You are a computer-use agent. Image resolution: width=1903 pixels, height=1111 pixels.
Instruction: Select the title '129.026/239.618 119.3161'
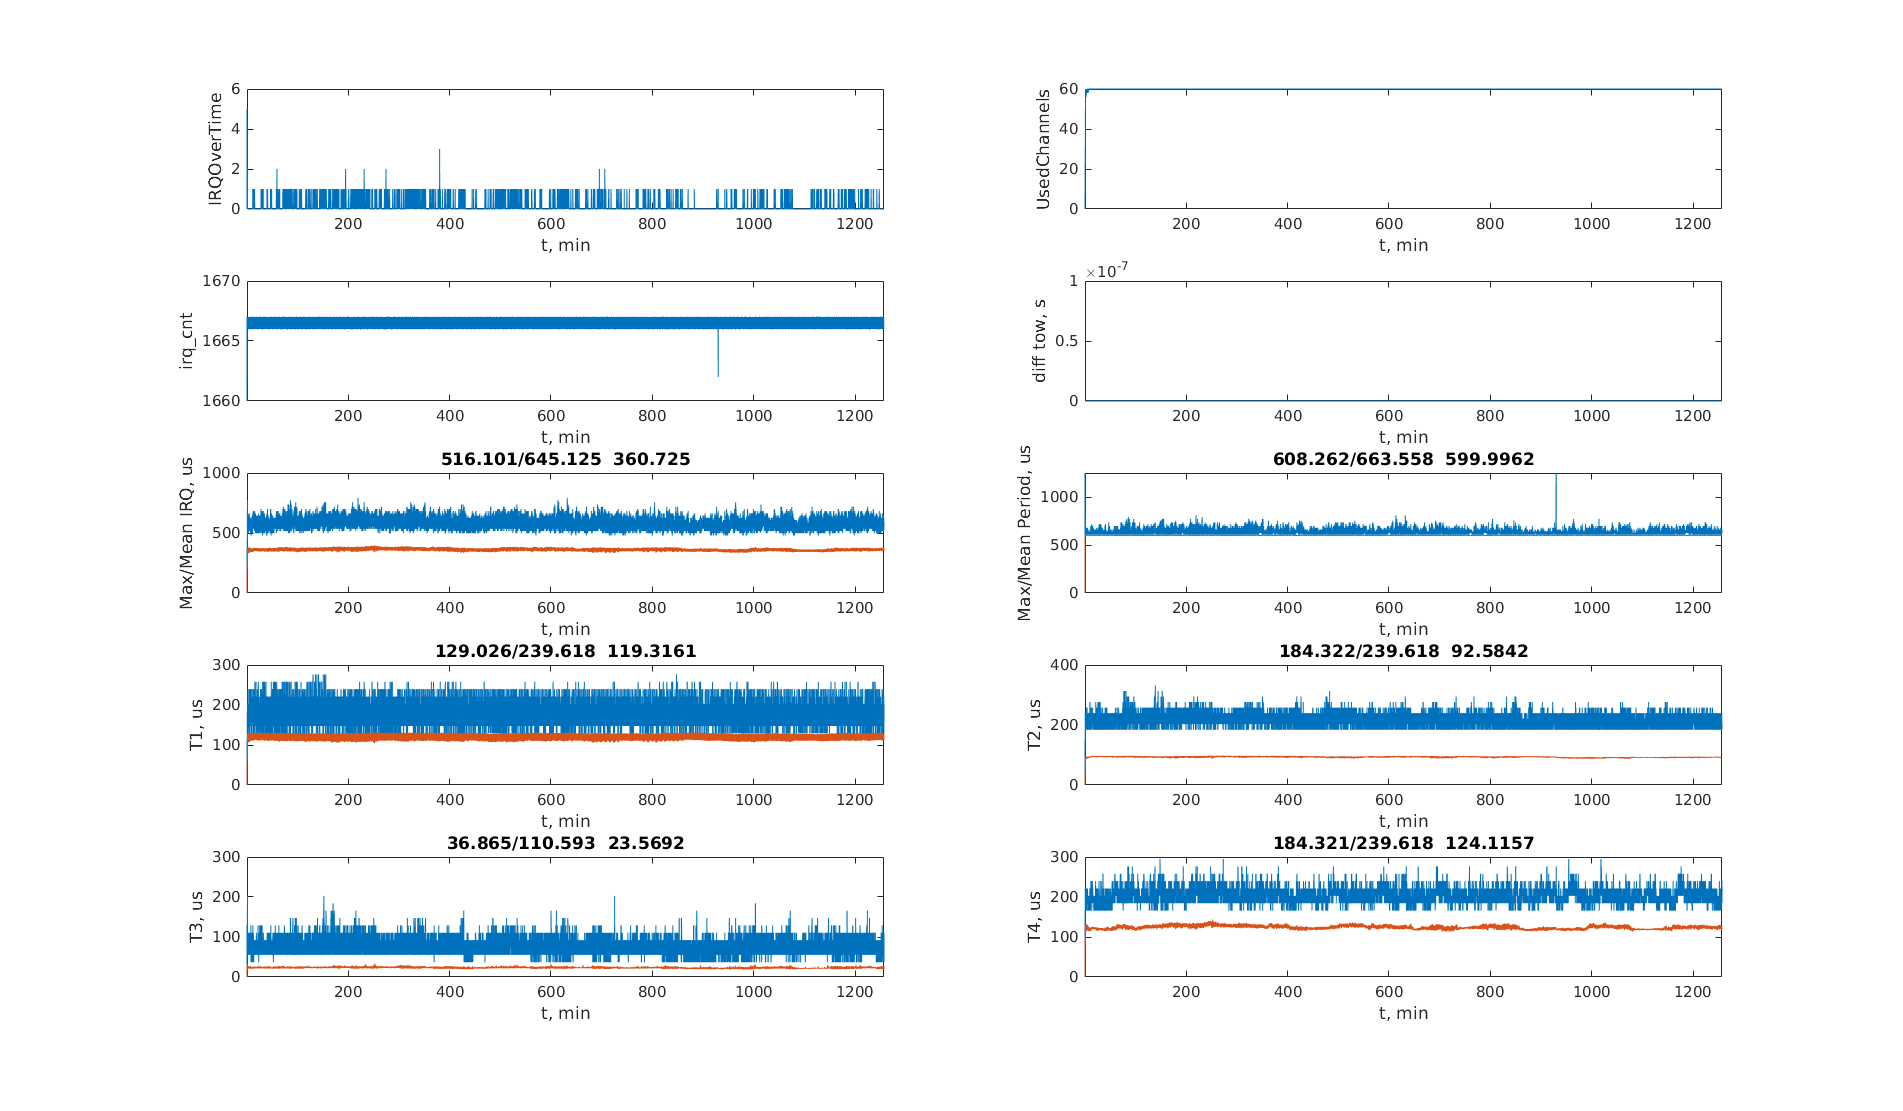(565, 651)
